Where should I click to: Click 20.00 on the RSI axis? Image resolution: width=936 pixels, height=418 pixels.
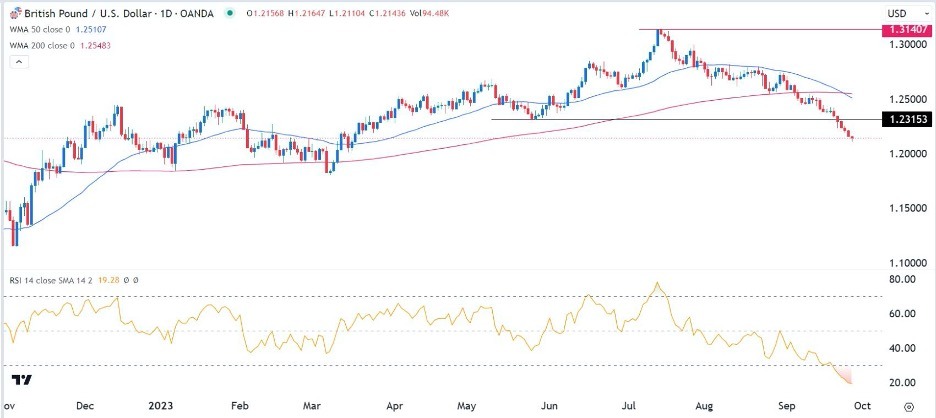pos(903,382)
